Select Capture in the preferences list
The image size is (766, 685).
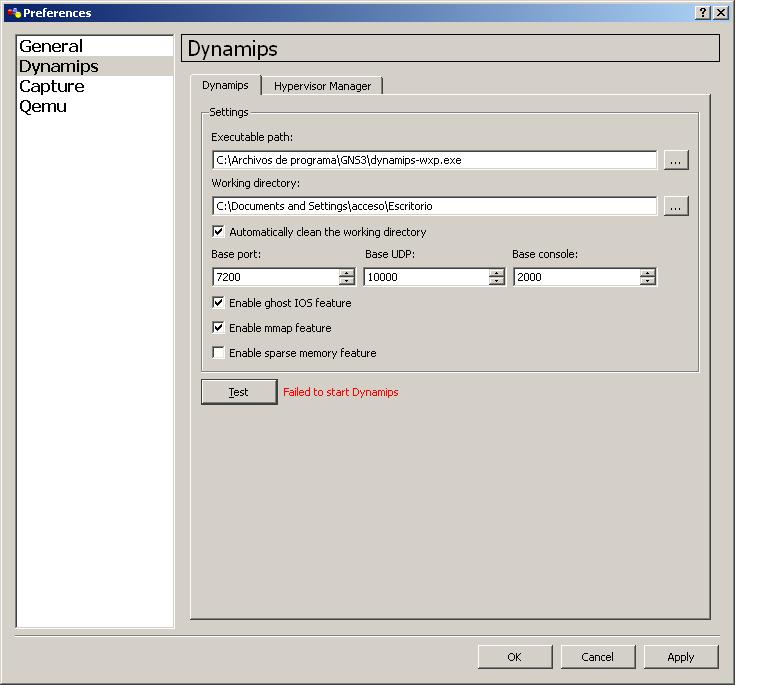pyautogui.click(x=52, y=87)
